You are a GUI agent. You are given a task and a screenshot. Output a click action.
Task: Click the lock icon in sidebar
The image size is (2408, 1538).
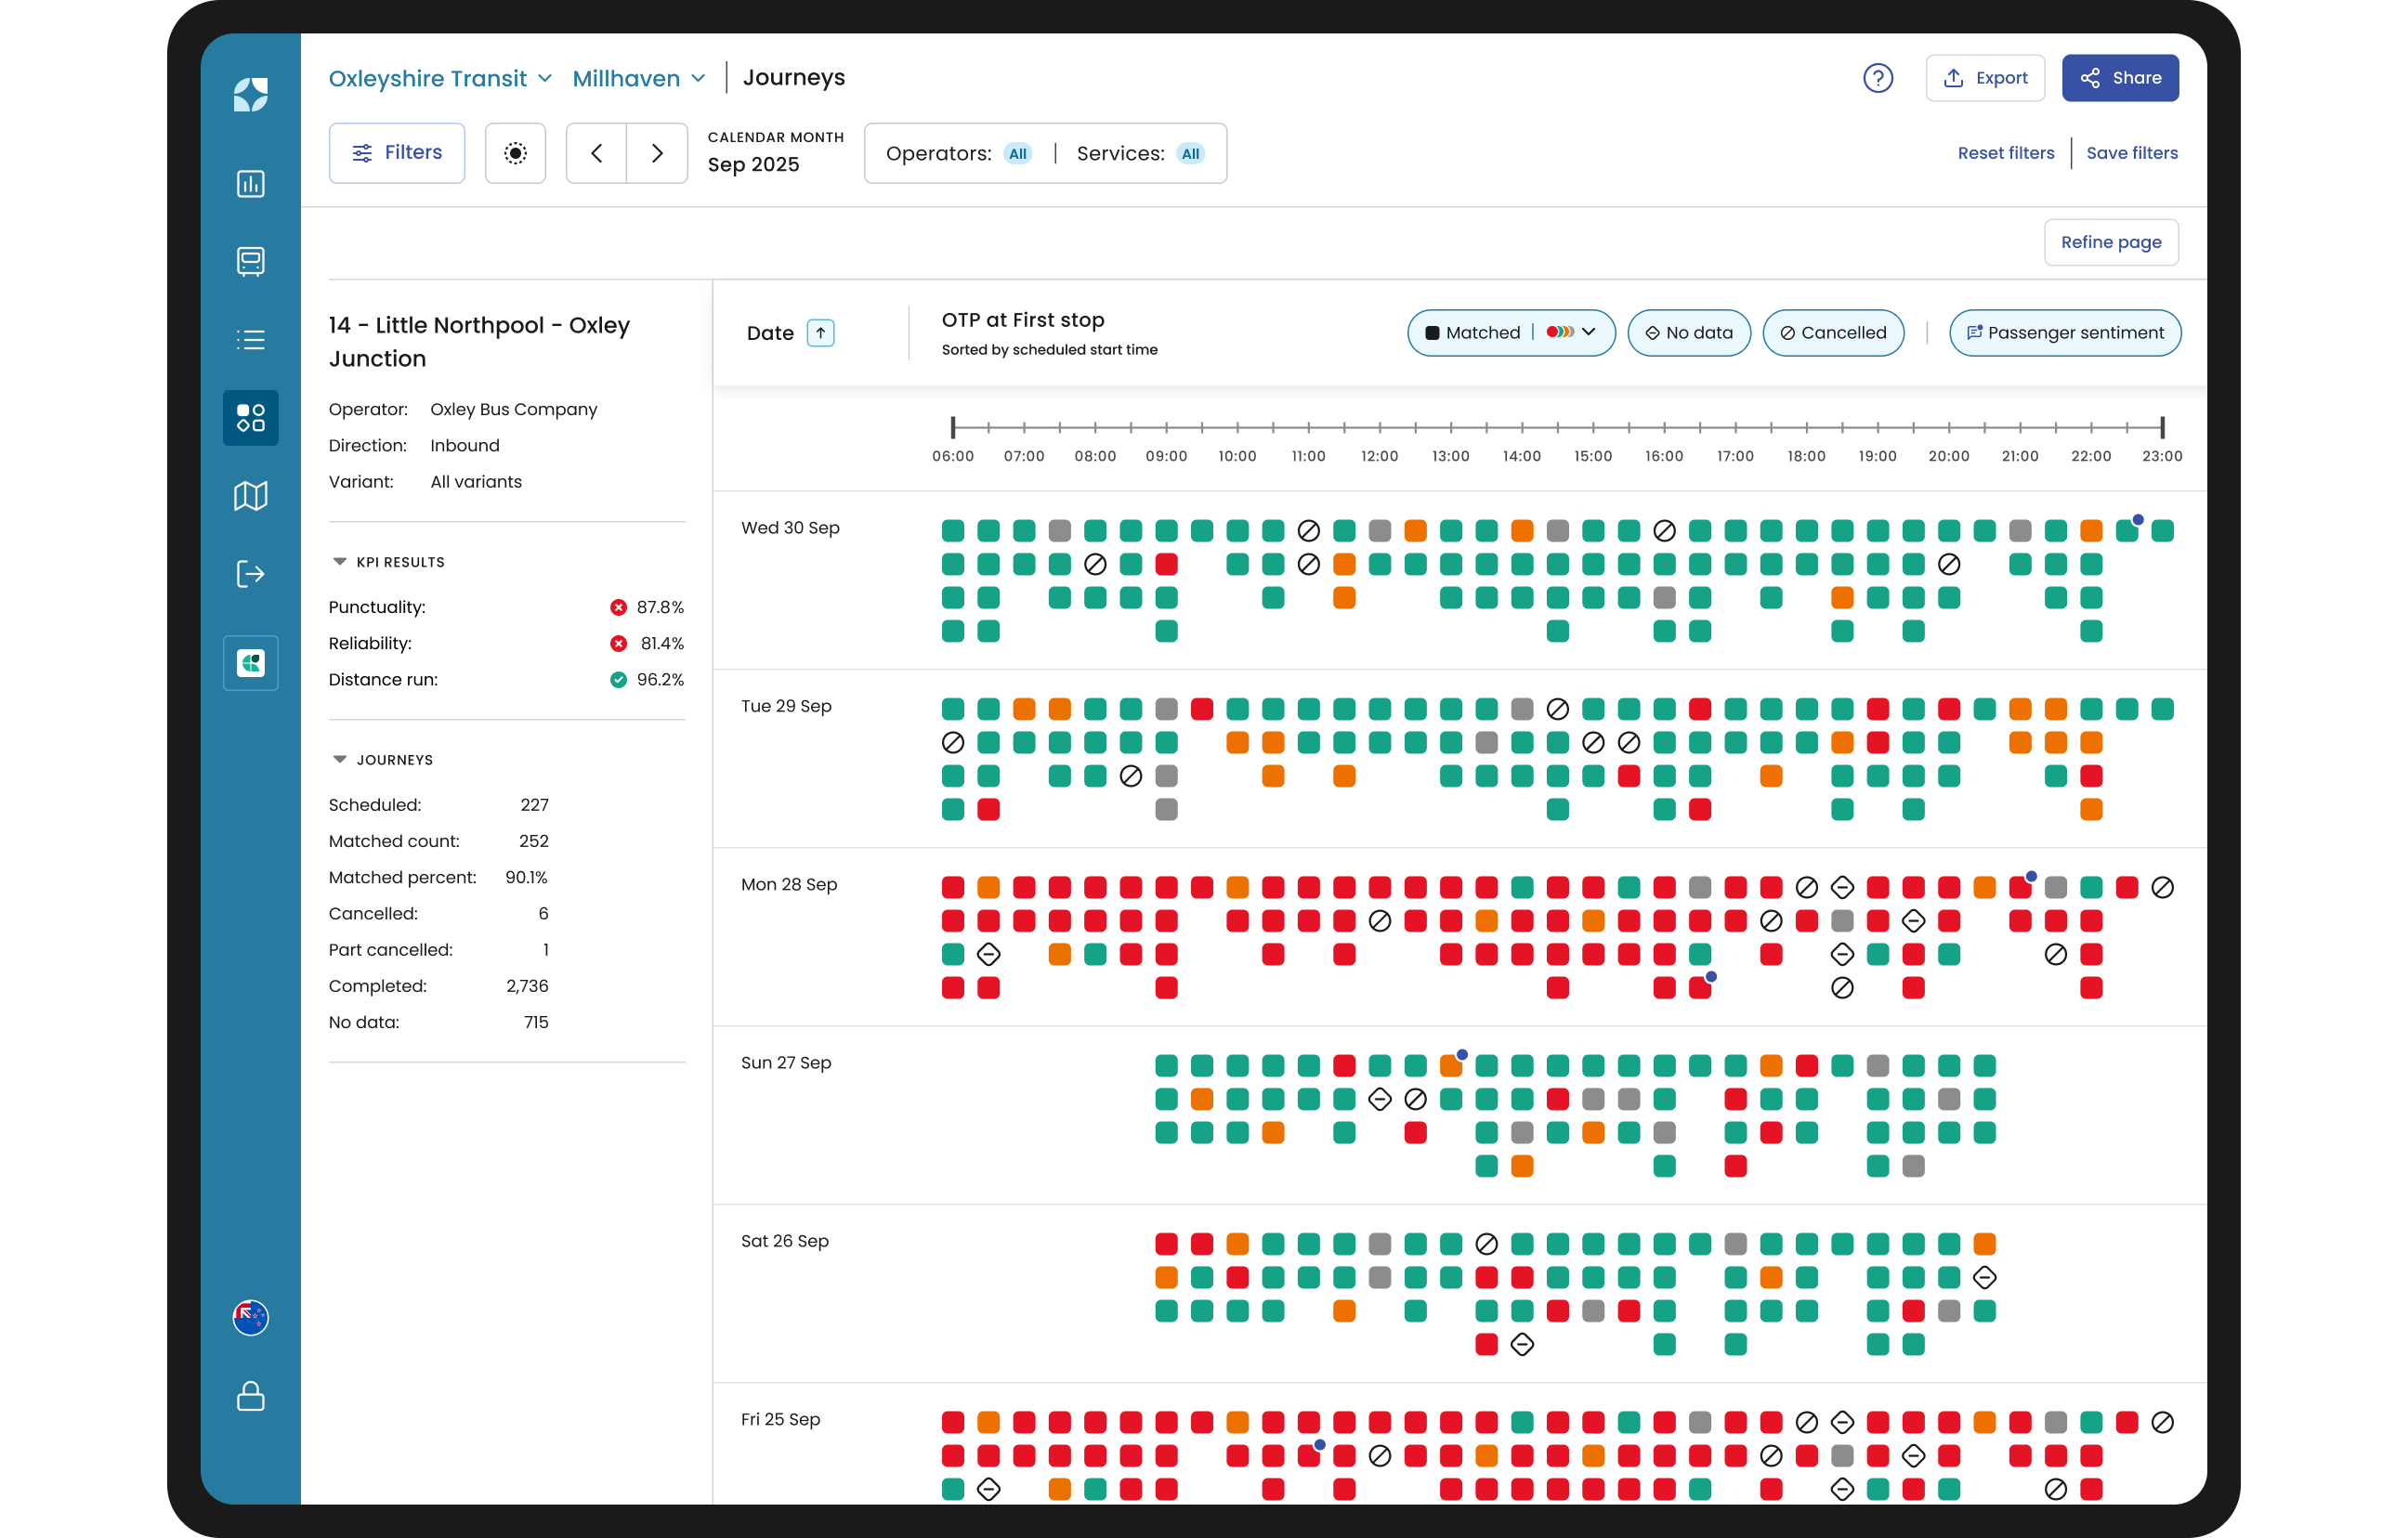[x=250, y=1396]
